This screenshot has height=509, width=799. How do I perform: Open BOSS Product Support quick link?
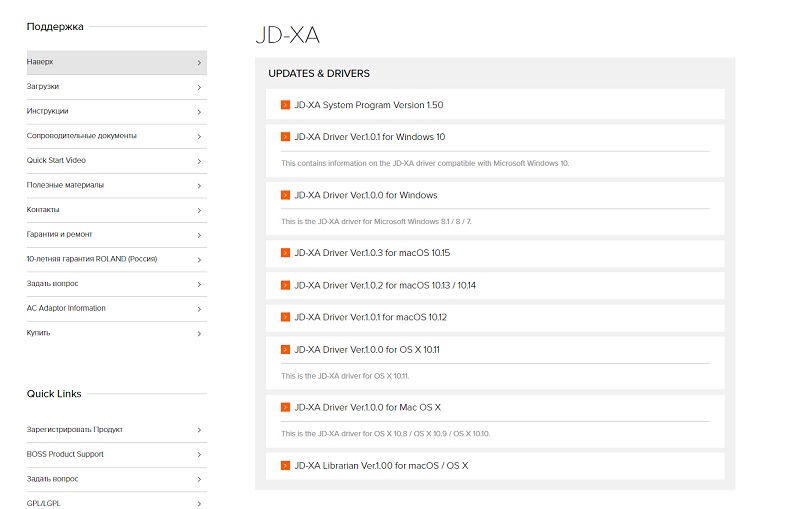click(117, 454)
